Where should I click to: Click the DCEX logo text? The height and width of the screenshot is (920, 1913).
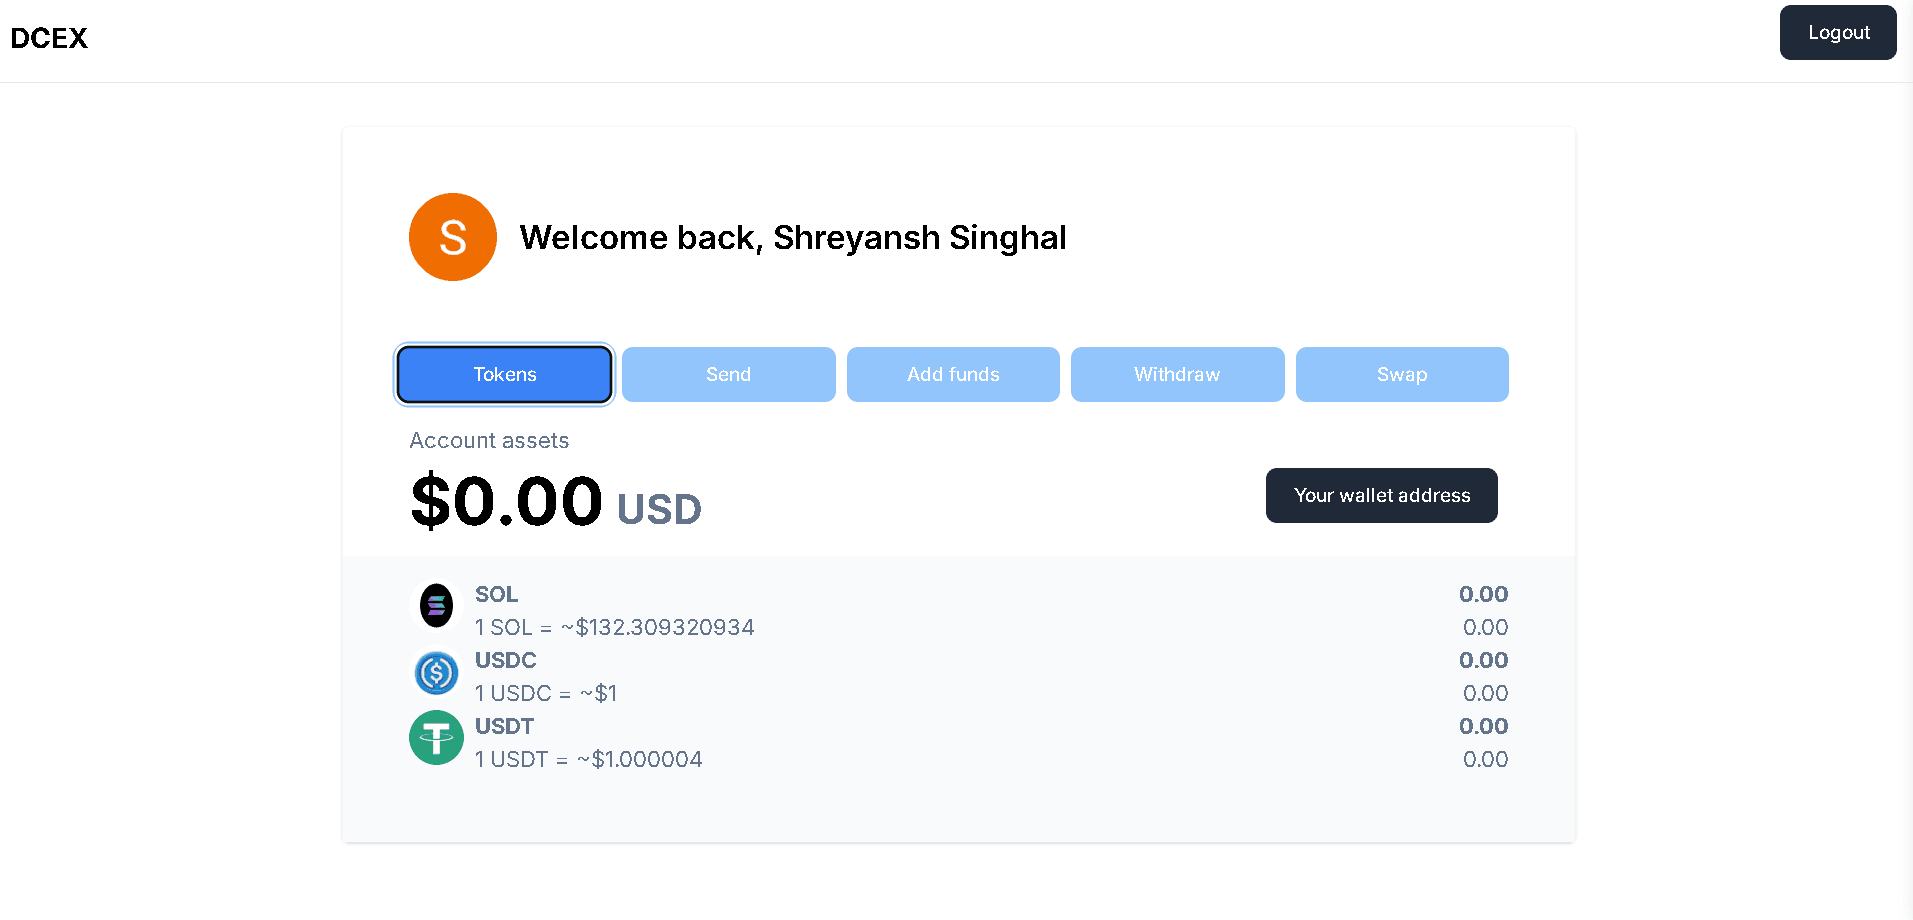(x=49, y=38)
